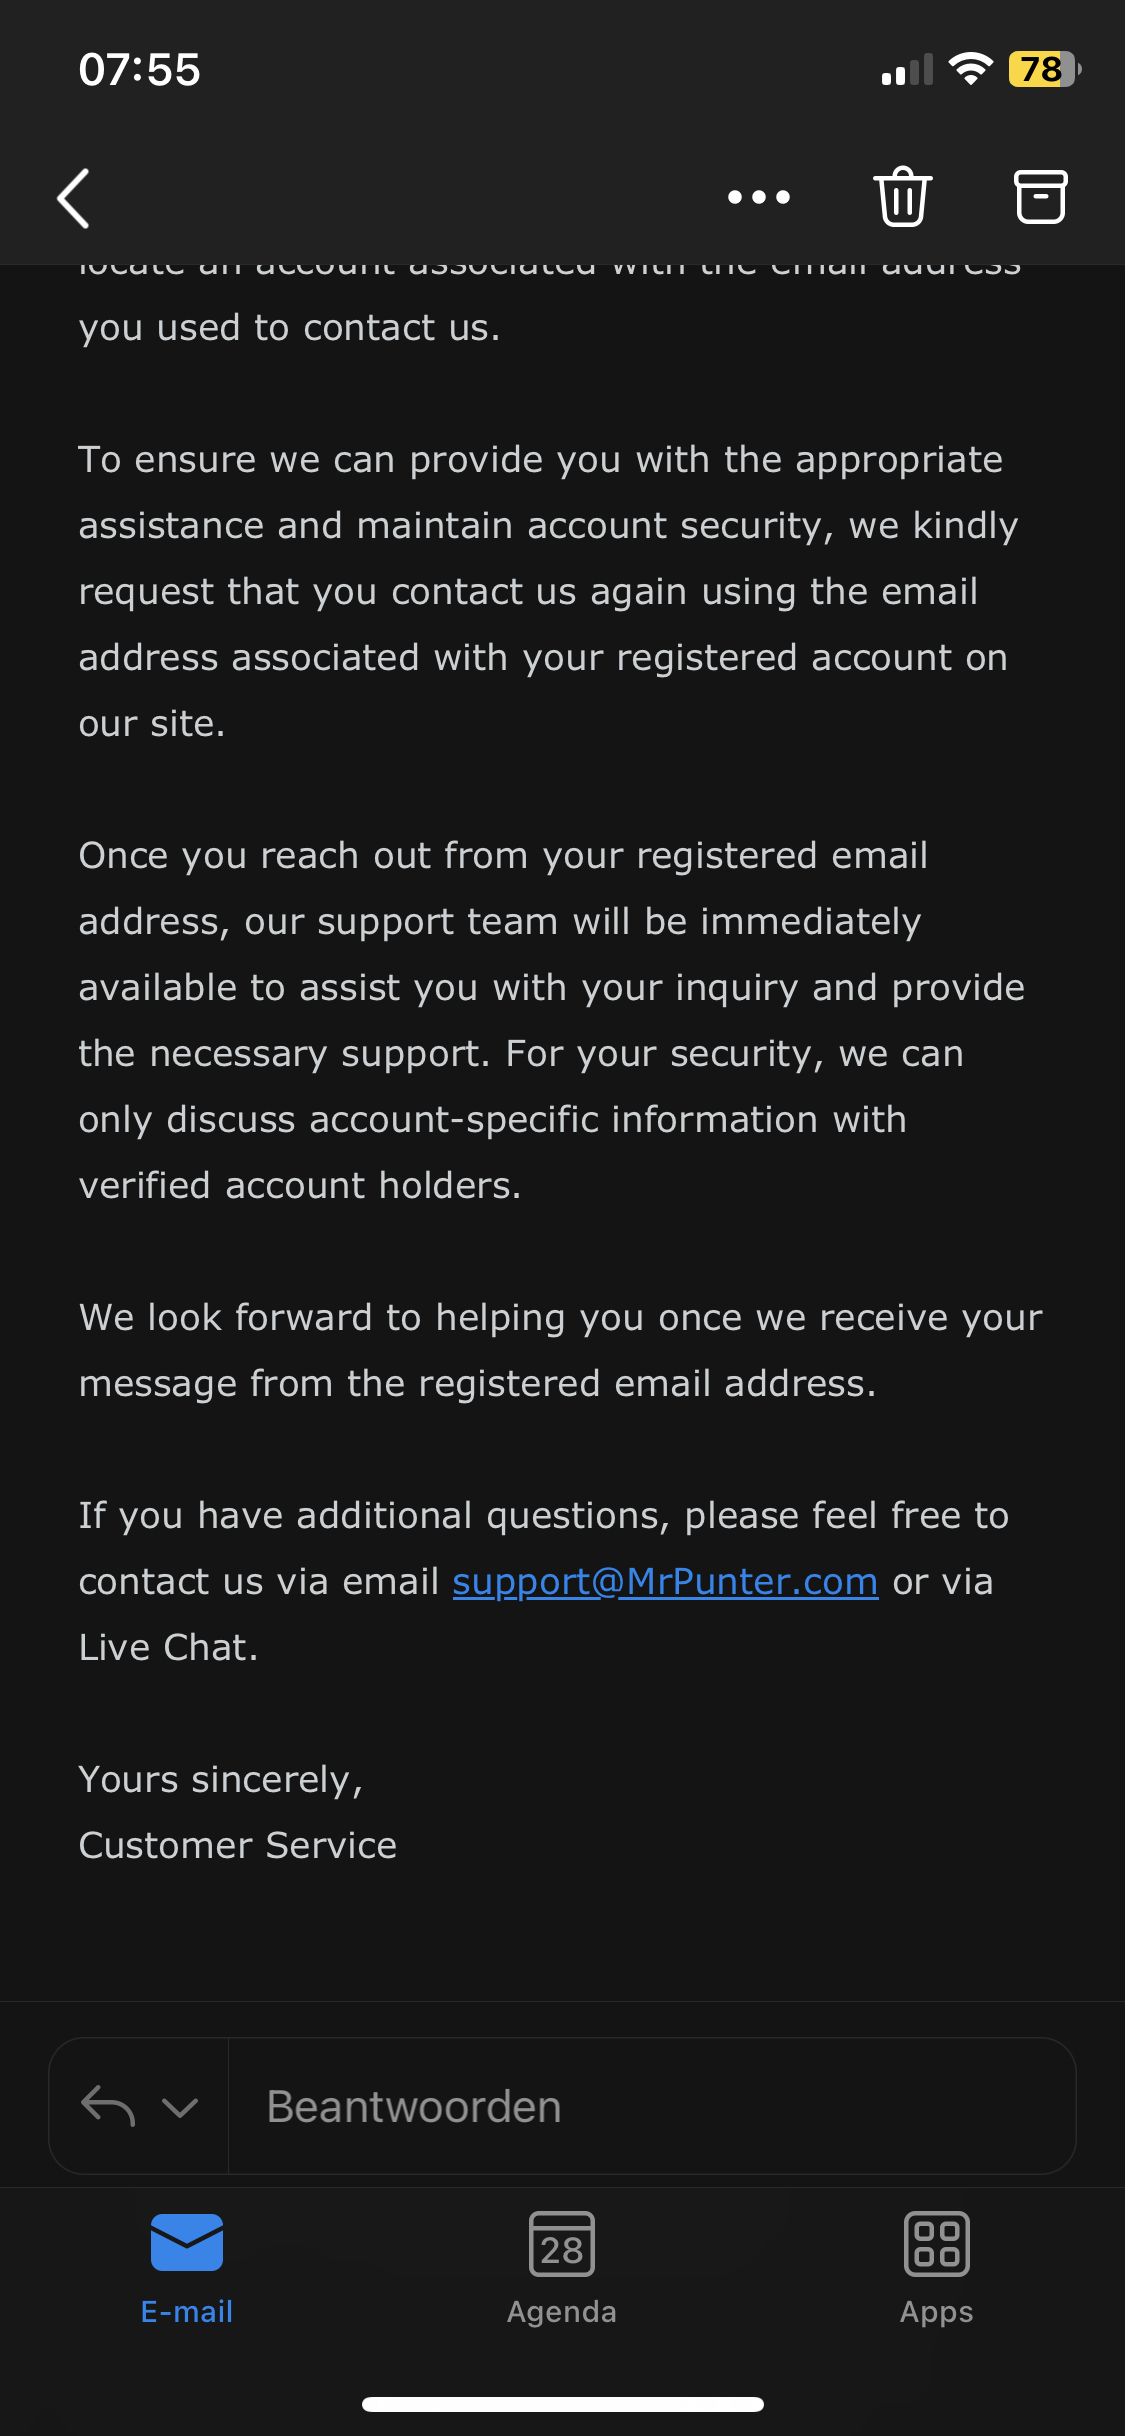Tap the "Customer Service" signature text
Screen dimensions: 1125x2436
[238, 1845]
